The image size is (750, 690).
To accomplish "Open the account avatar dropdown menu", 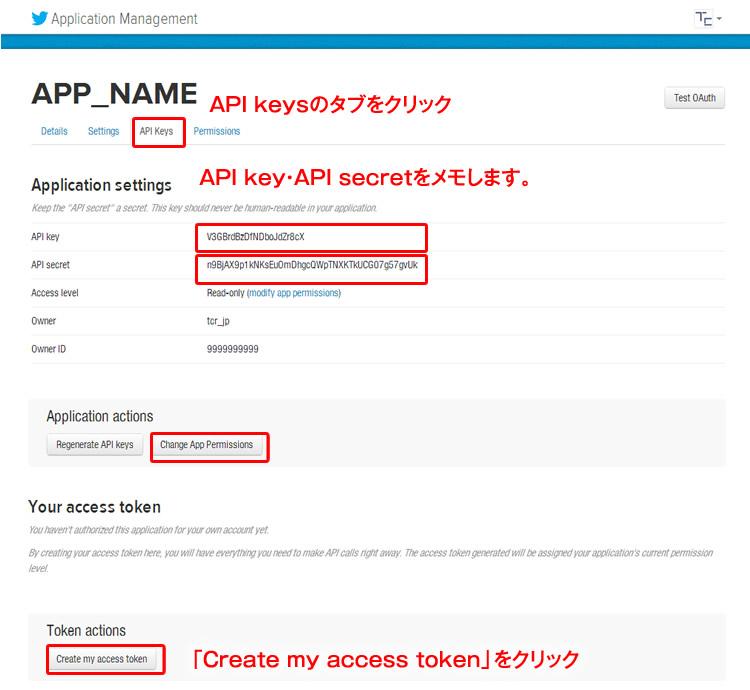I will (x=708, y=19).
